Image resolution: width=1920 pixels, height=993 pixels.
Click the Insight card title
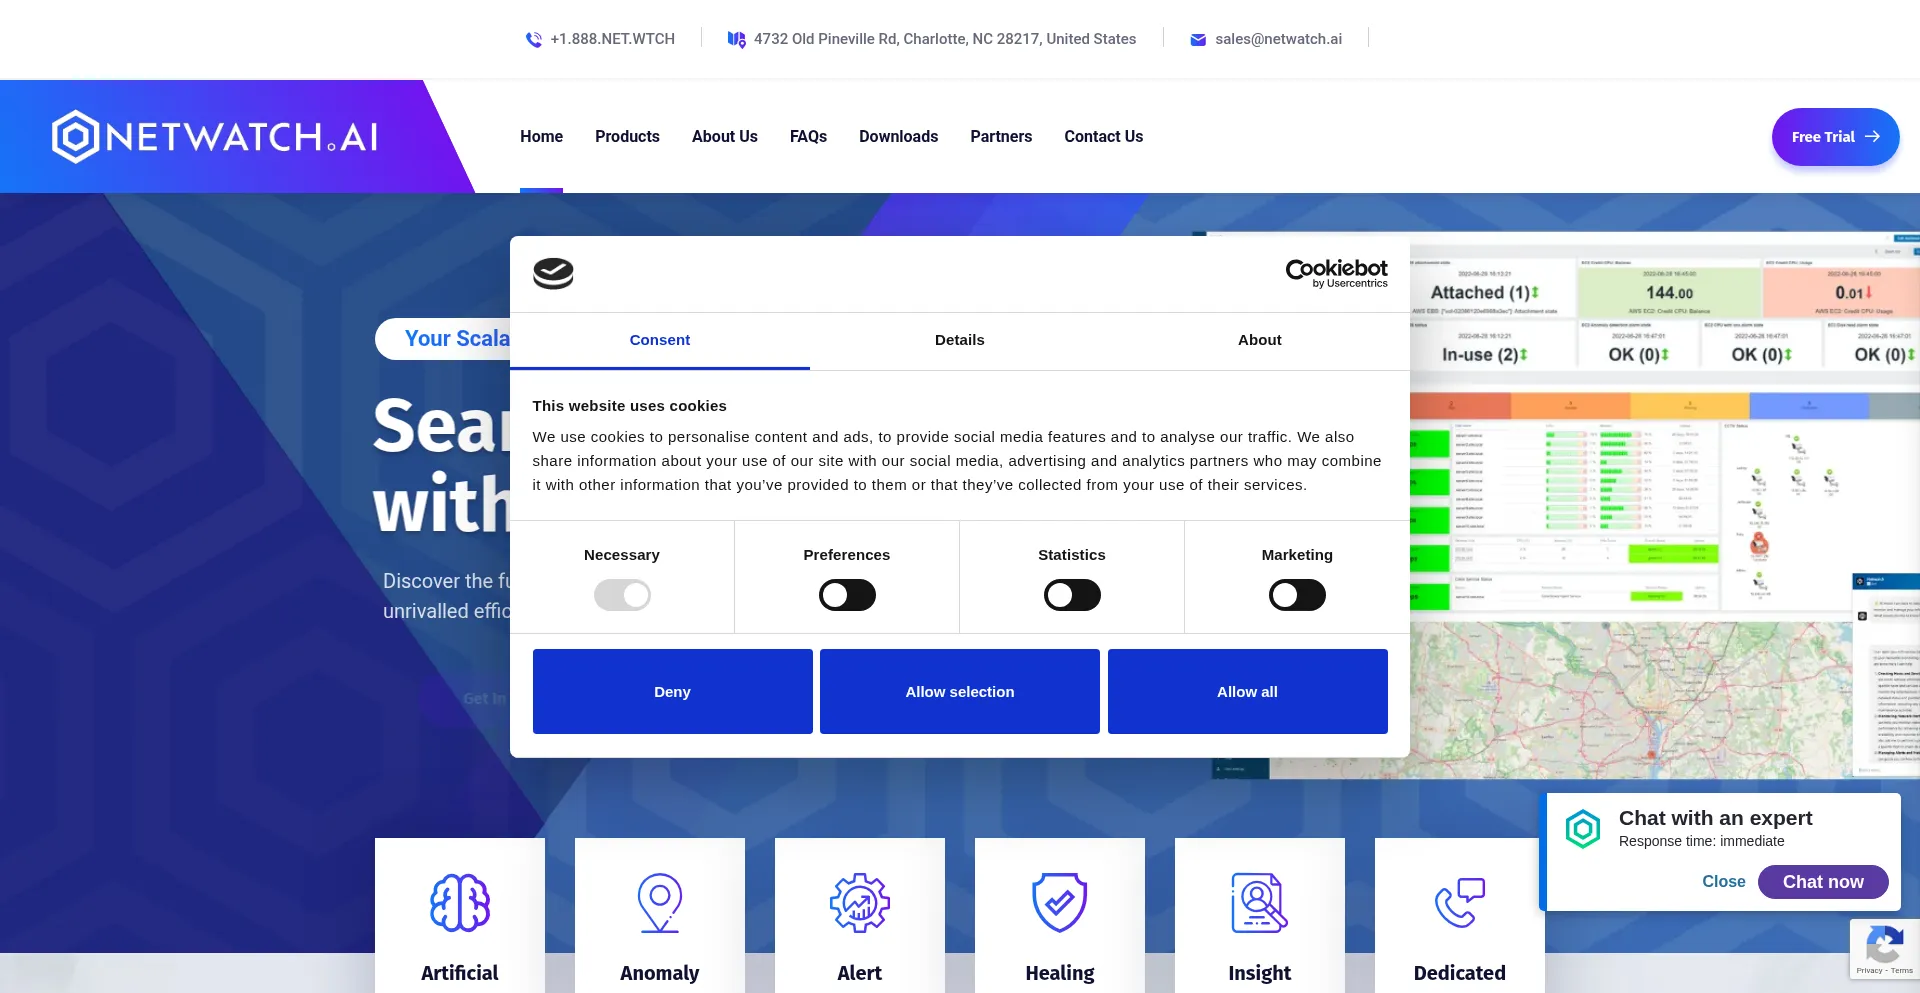point(1259,973)
